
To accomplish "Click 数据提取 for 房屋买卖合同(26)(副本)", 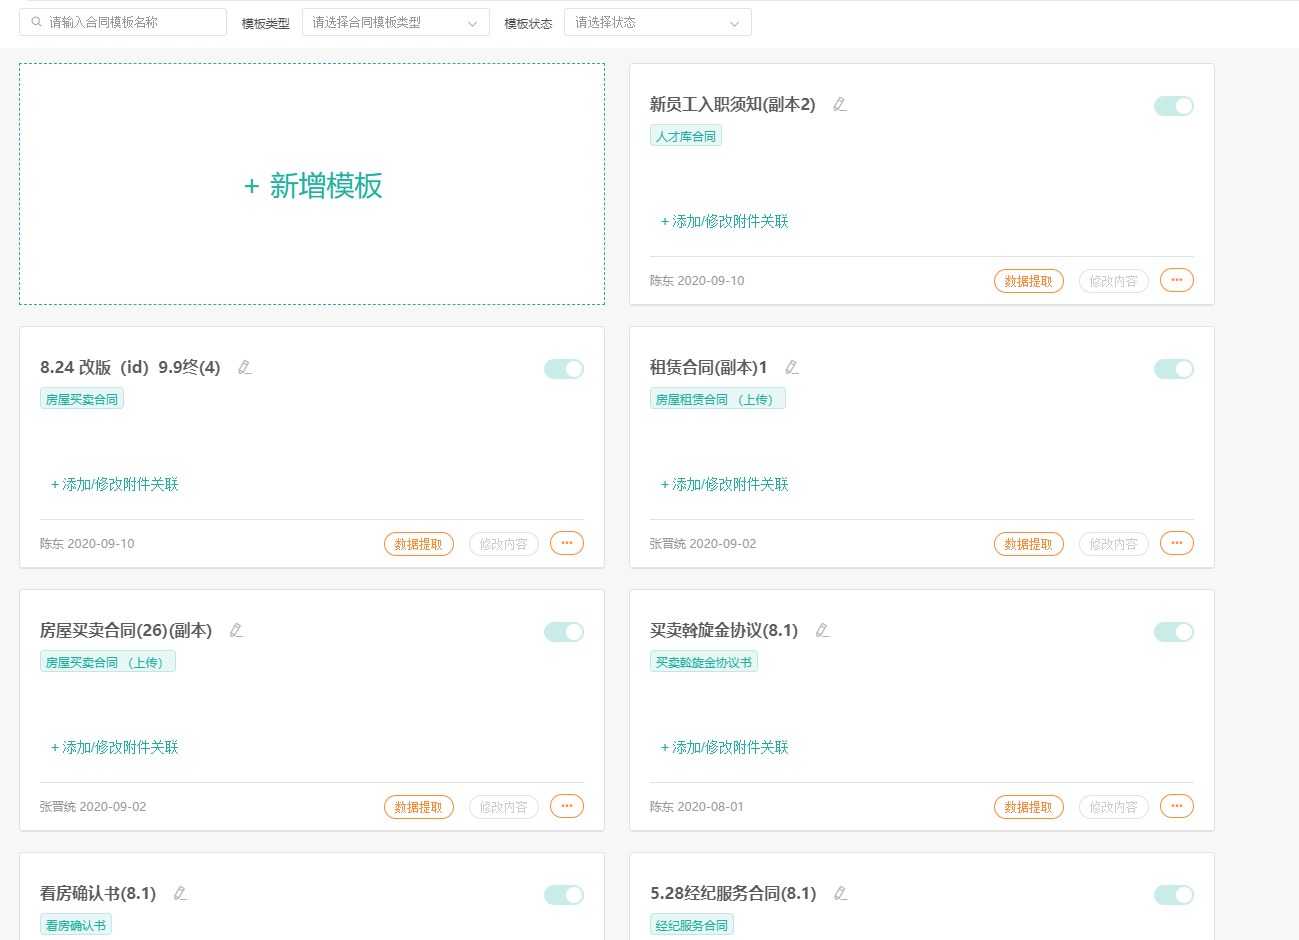I will tap(419, 807).
